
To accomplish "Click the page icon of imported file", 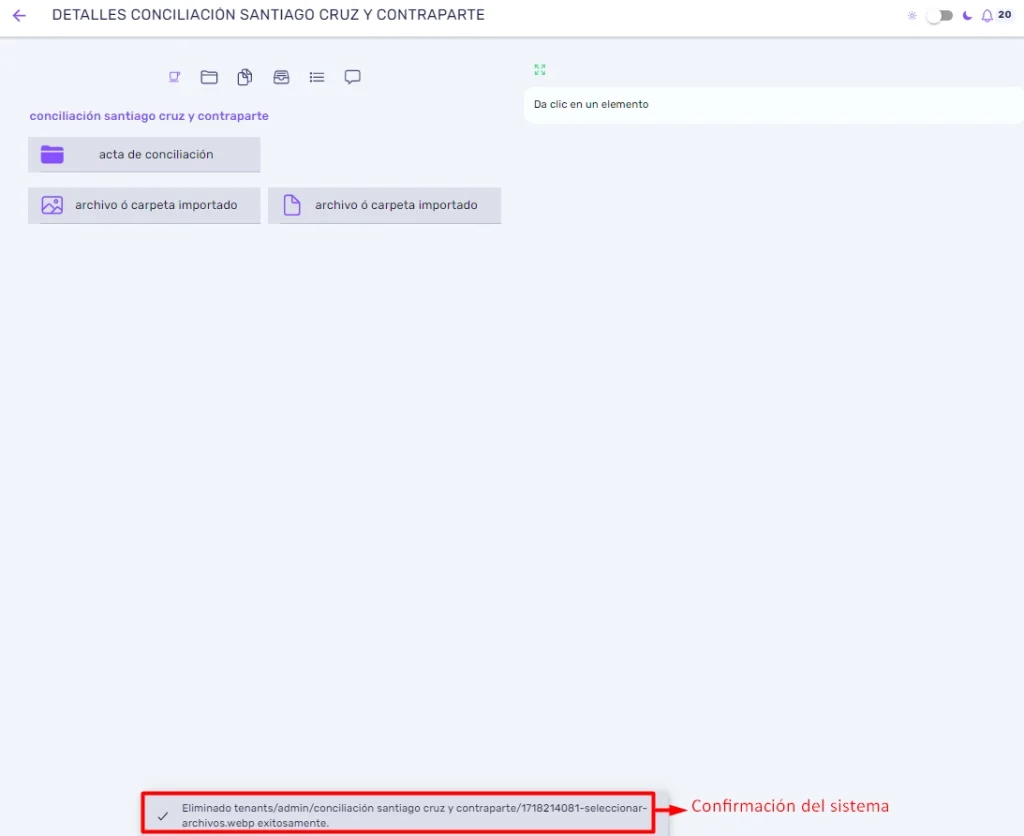I will [292, 205].
